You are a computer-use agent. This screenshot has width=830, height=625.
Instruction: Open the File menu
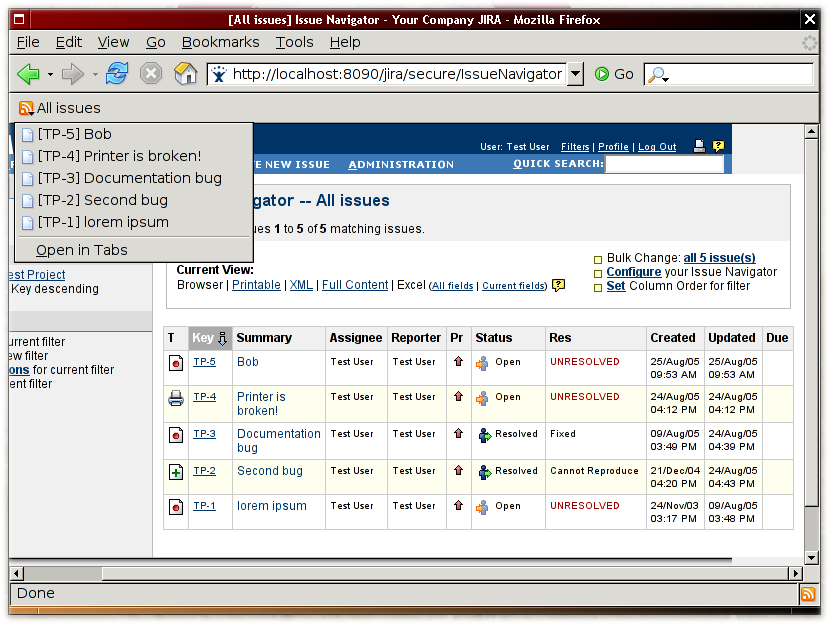click(x=28, y=42)
